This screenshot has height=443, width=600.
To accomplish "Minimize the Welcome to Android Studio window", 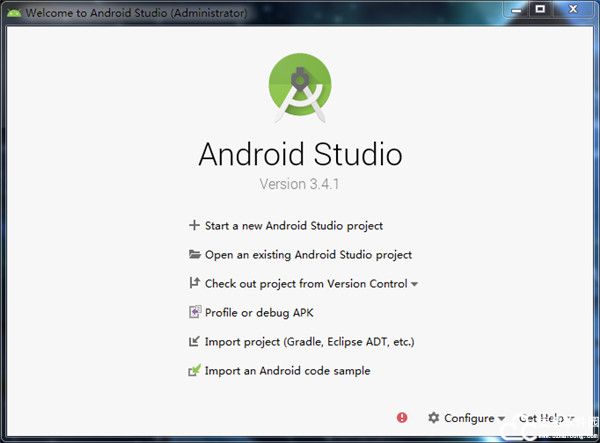I will tap(517, 10).
